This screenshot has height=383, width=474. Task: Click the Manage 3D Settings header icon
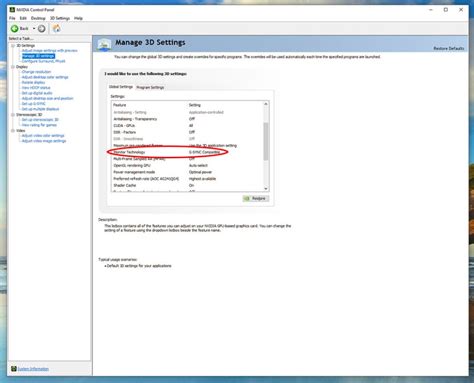104,45
